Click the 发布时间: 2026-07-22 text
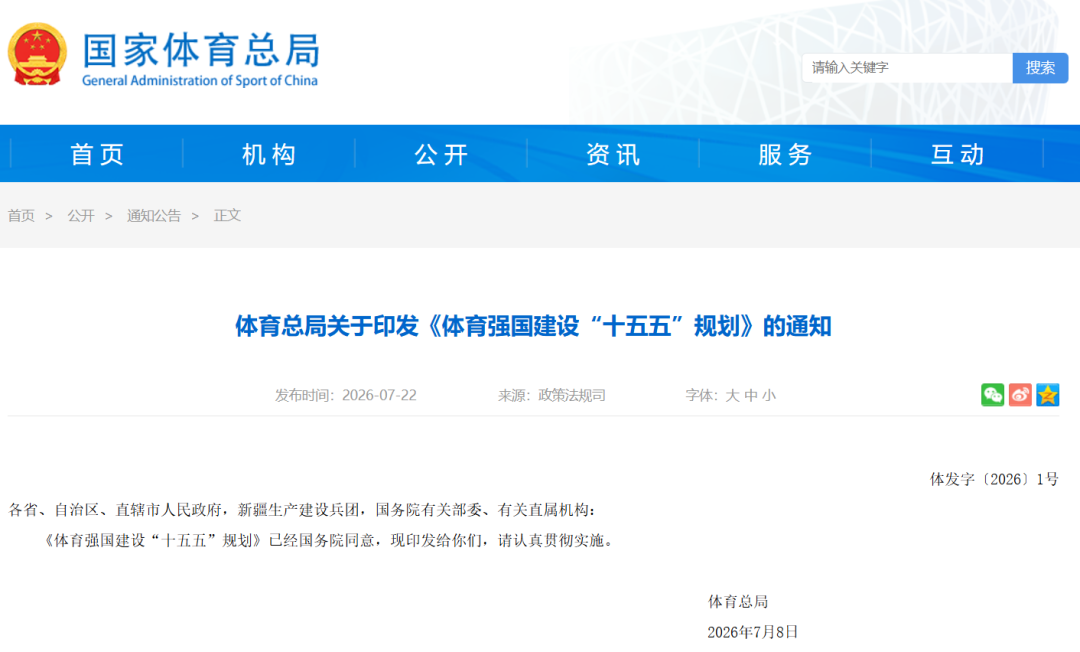1080x652 pixels. tap(346, 395)
